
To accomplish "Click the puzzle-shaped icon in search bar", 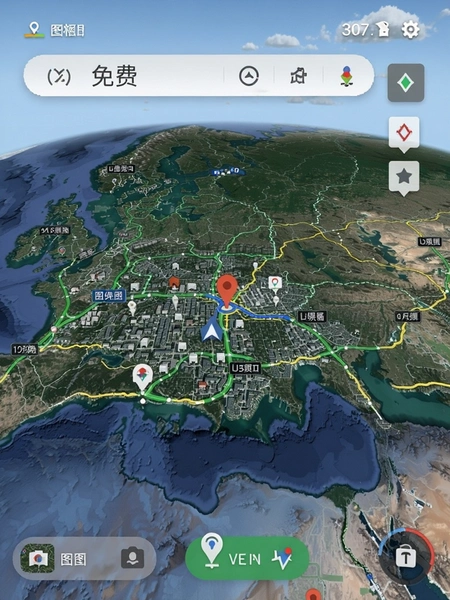I will pyautogui.click(x=298, y=75).
